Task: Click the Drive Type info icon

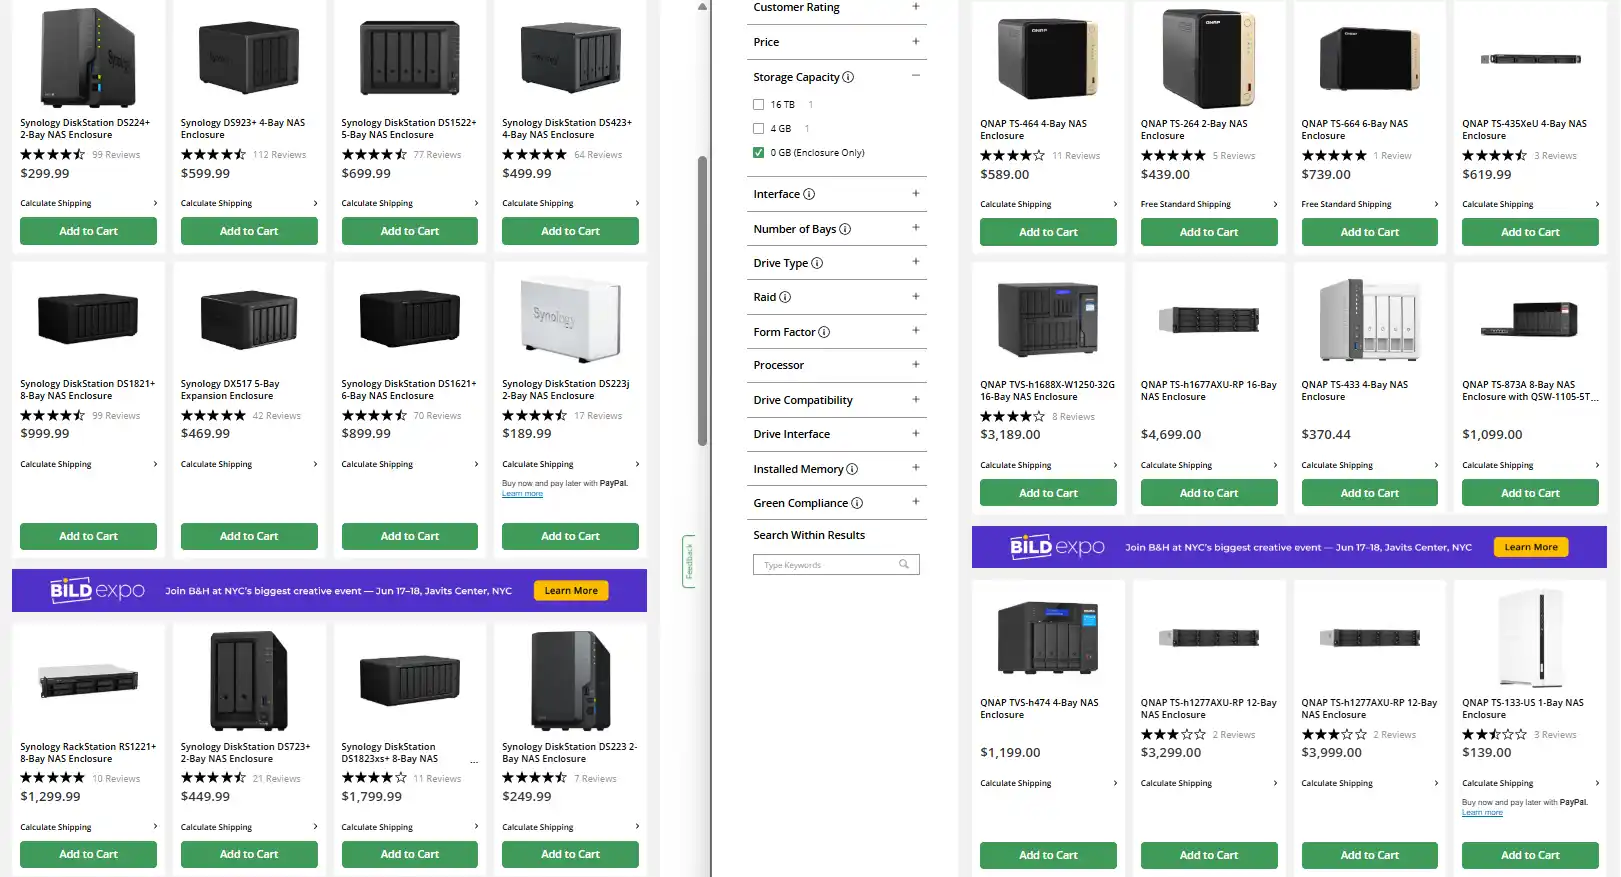Action: pos(817,263)
